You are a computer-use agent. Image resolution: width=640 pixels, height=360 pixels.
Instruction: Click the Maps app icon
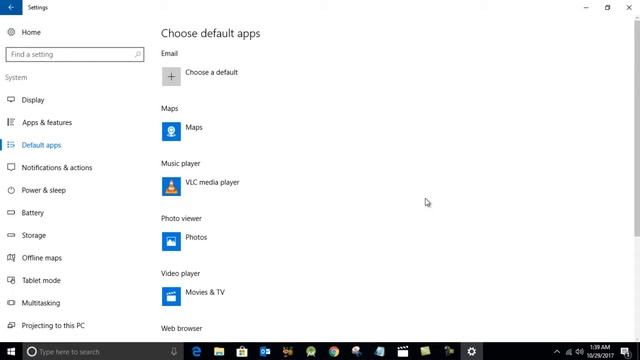pos(171,131)
